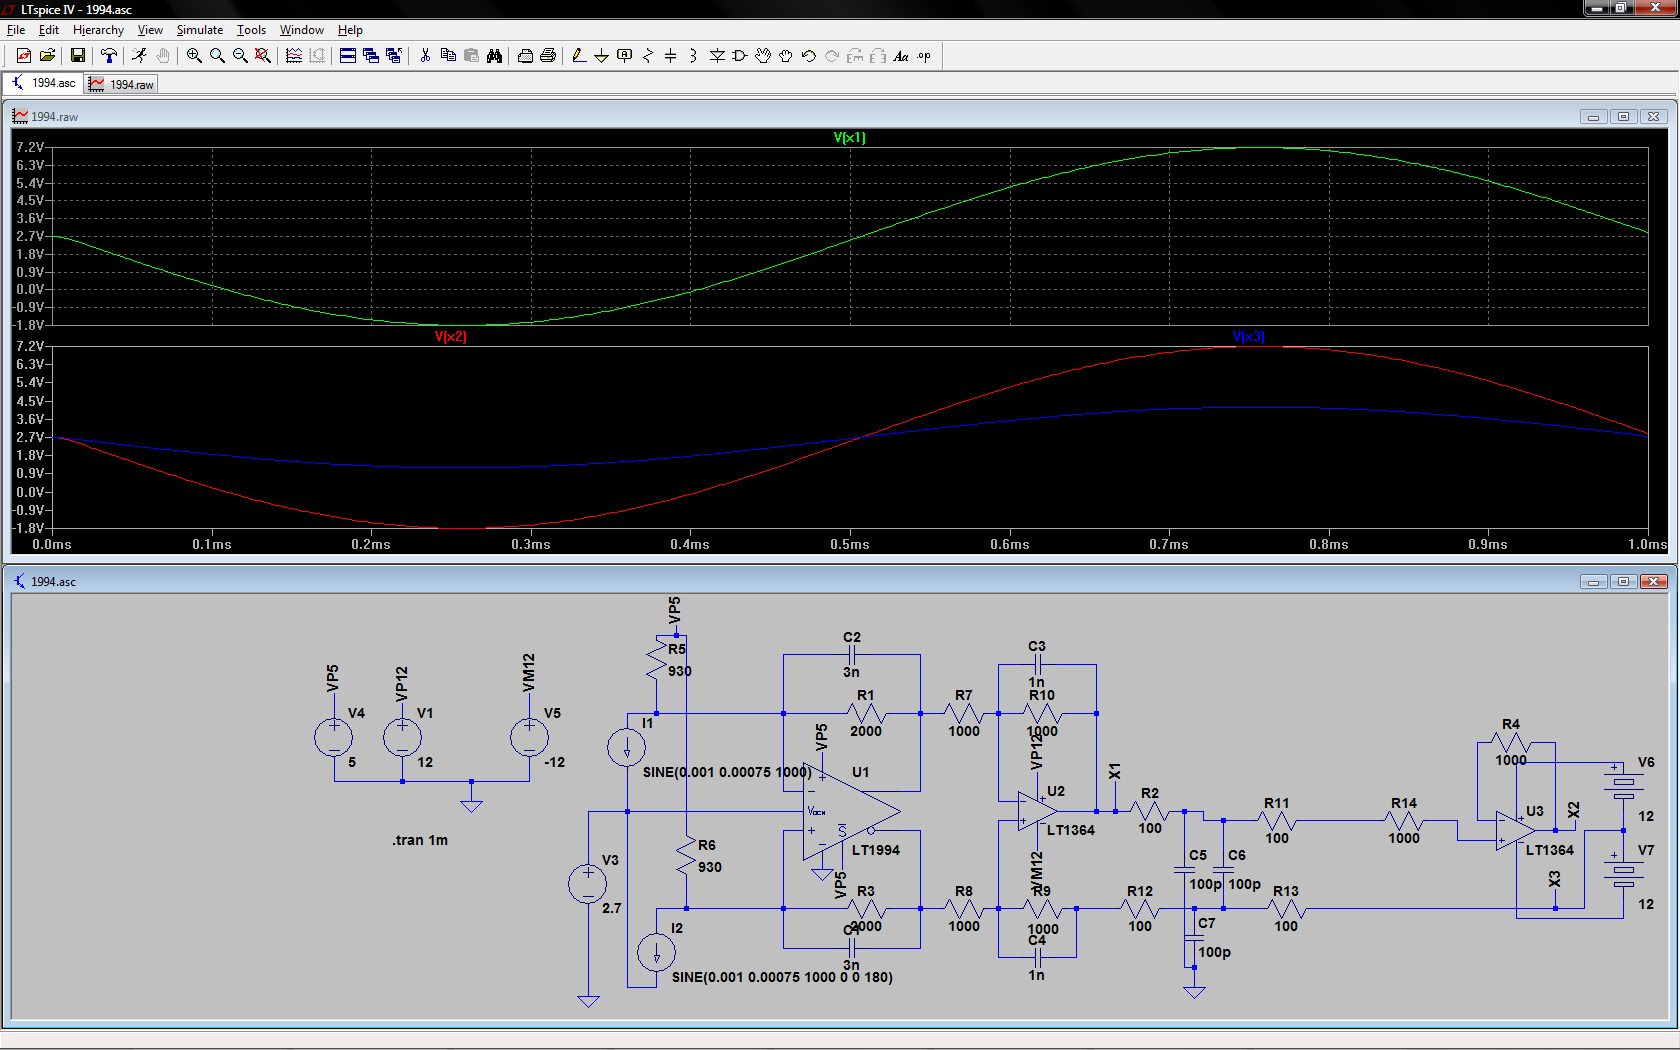Viewport: 1680px width, 1050px height.
Task: Select the Drag closed-hand tool
Action: [786, 56]
